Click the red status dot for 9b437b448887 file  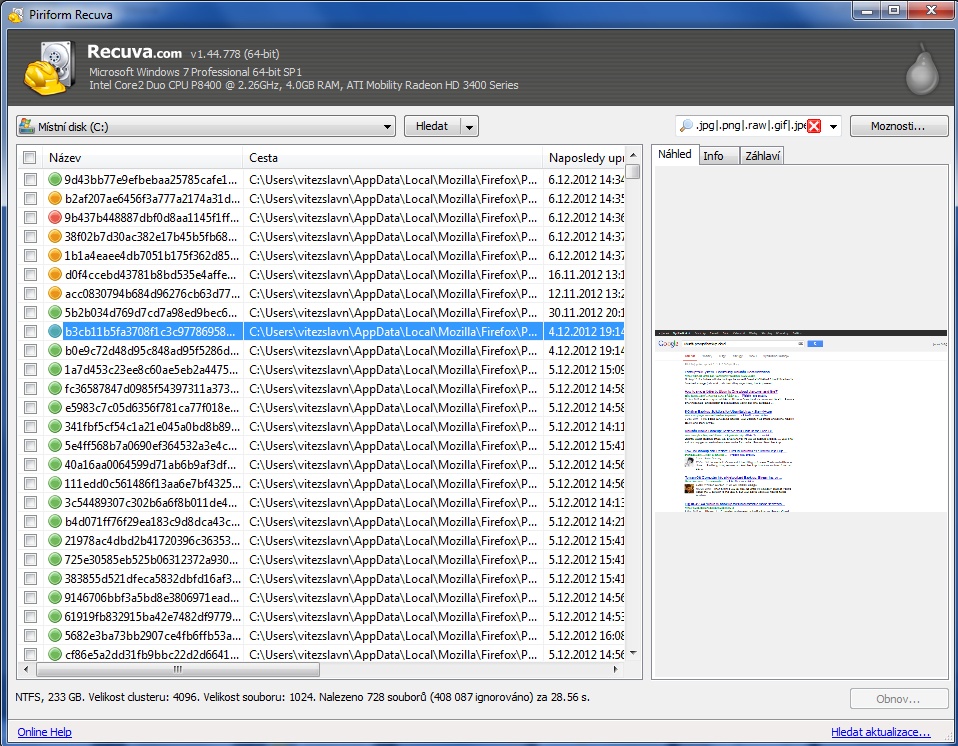[x=56, y=218]
